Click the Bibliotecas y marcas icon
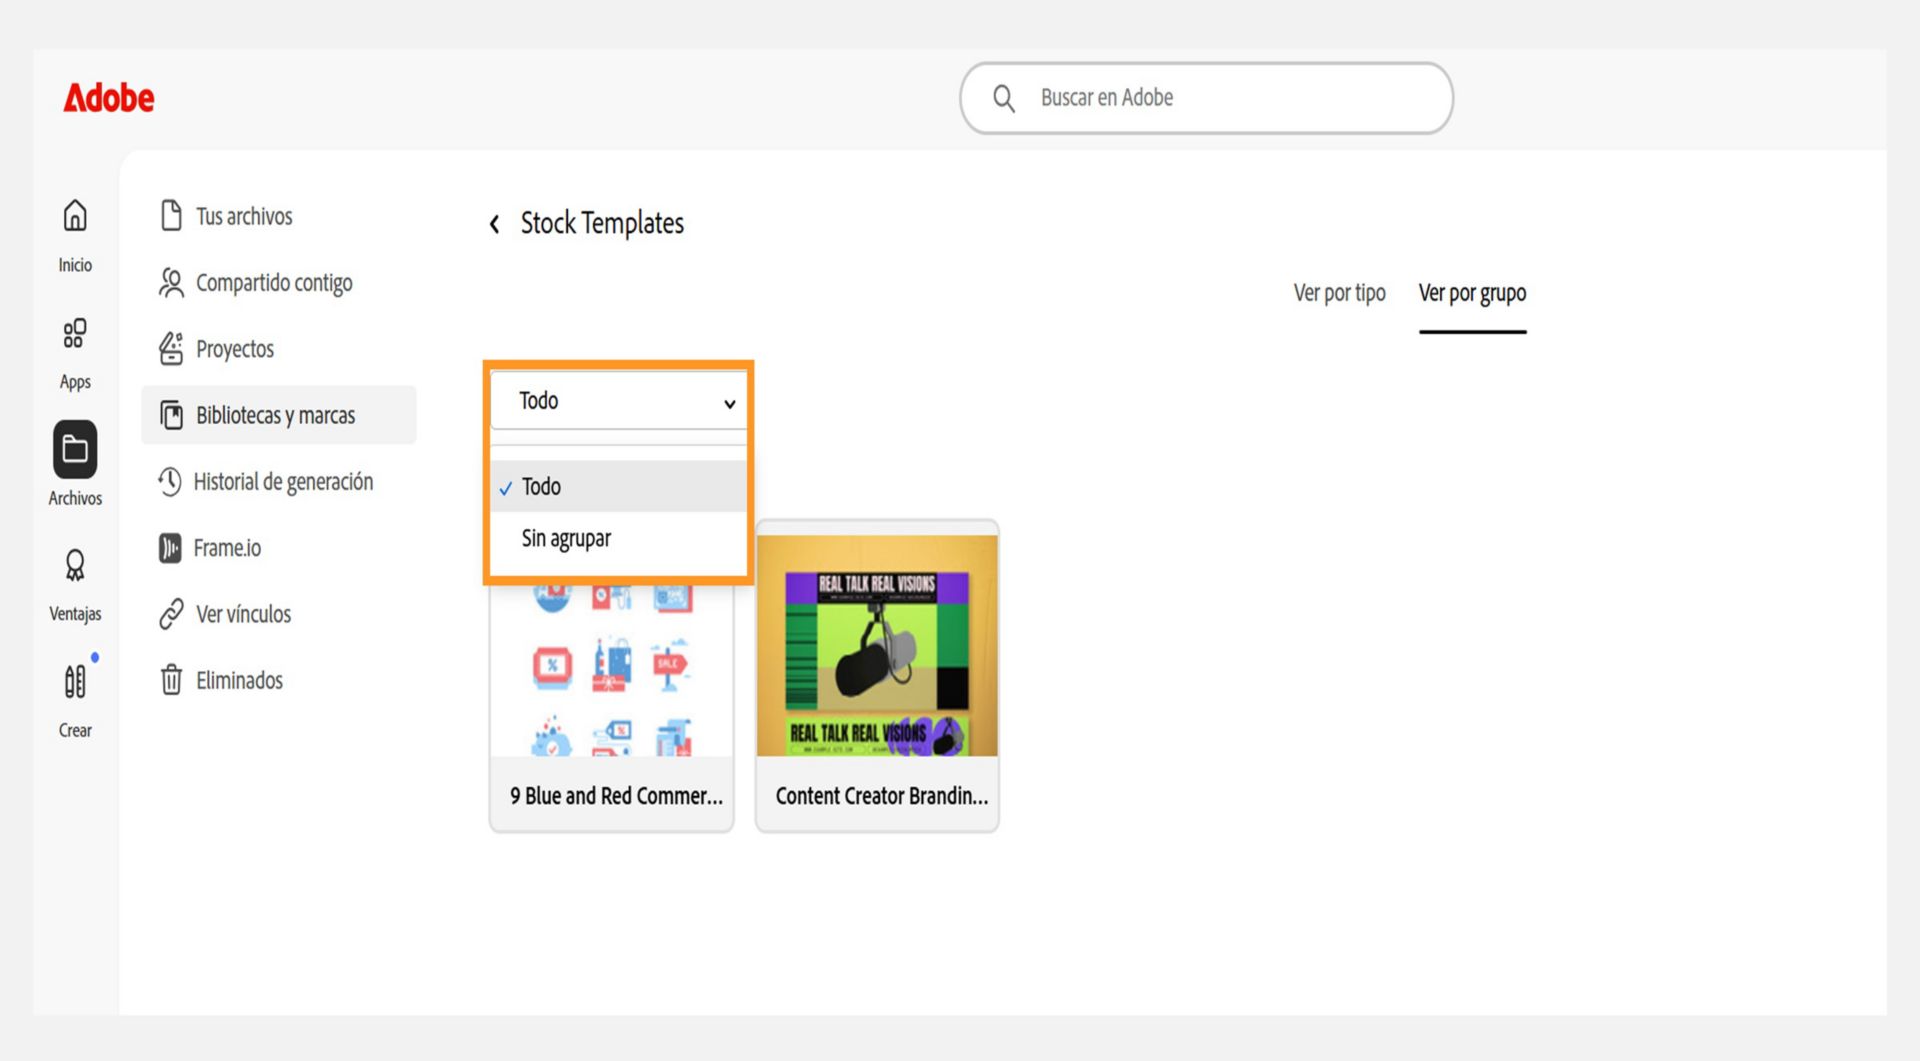This screenshot has height=1061, width=1920. tap(171, 415)
